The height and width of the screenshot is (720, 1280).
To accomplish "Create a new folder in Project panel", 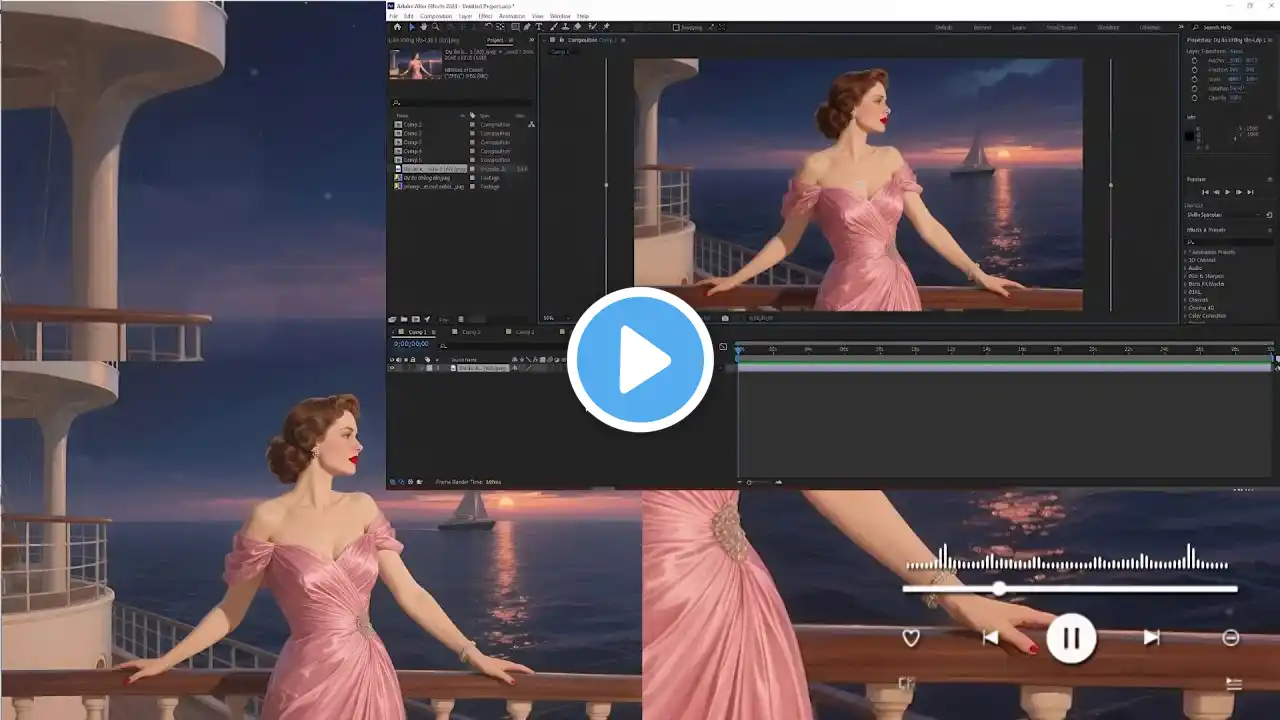I will (405, 319).
